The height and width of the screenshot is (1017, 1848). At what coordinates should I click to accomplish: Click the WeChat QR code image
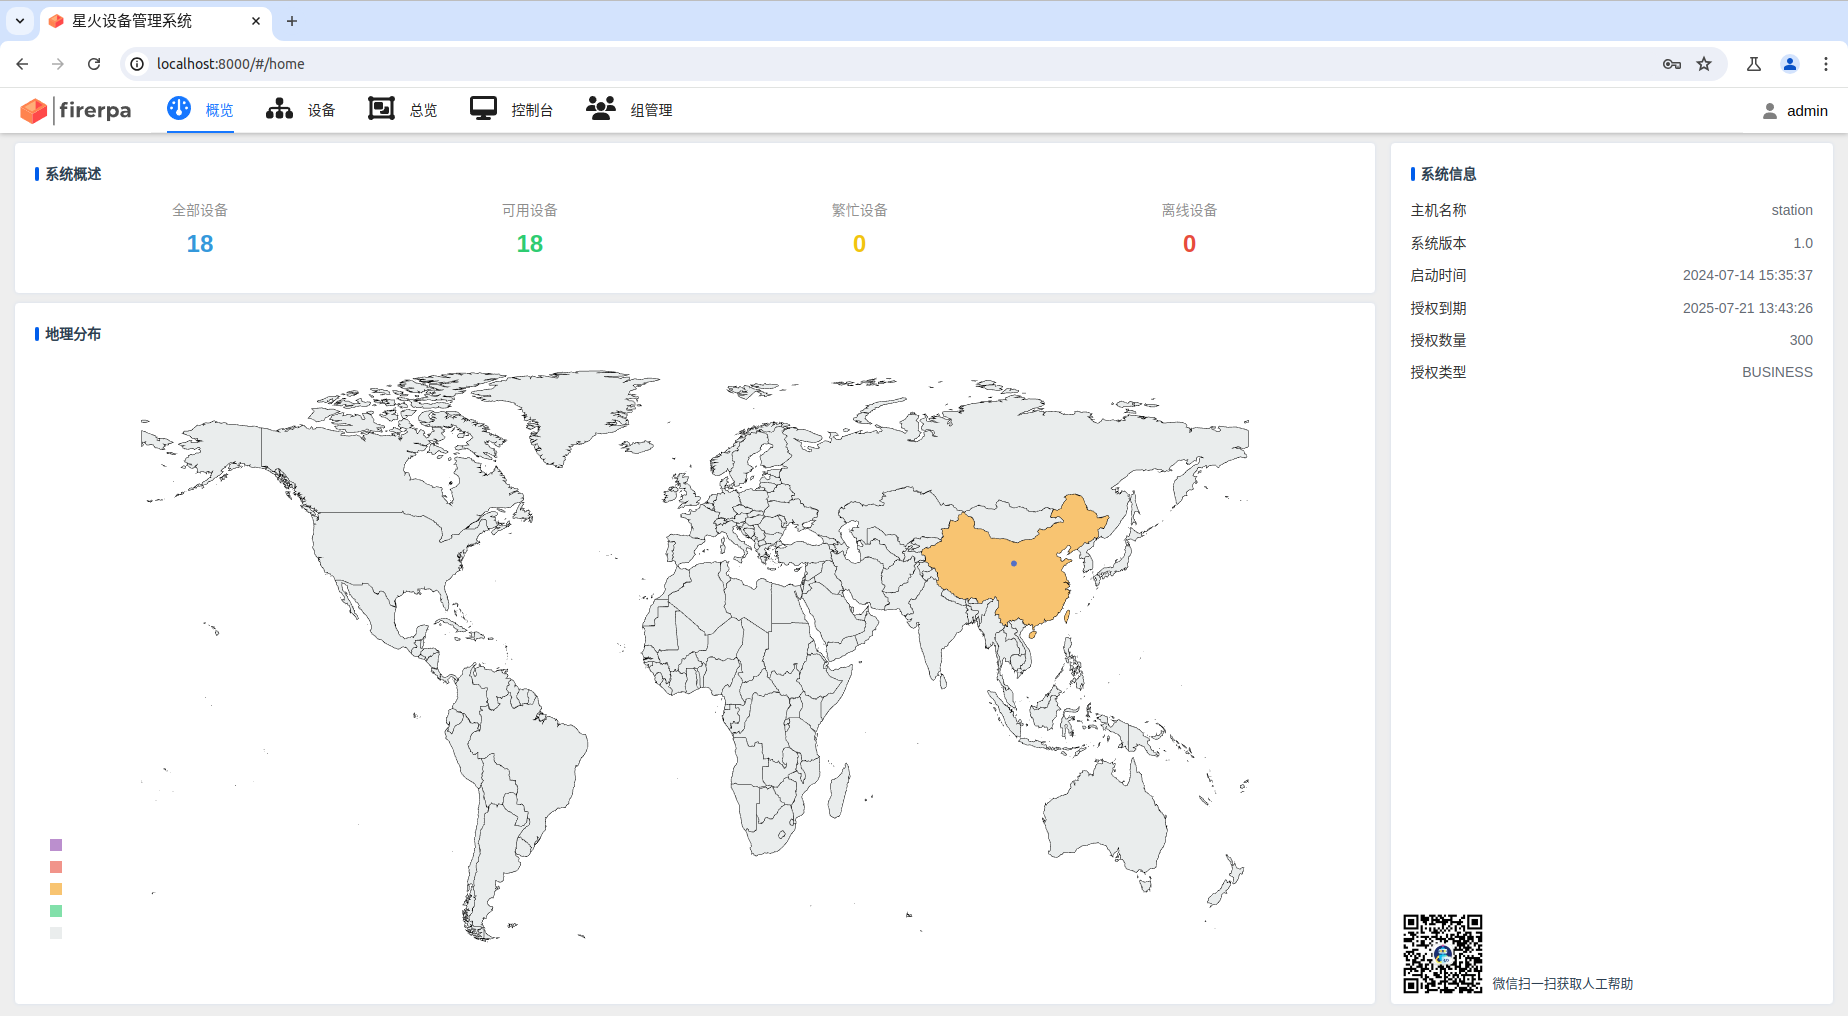tap(1443, 953)
